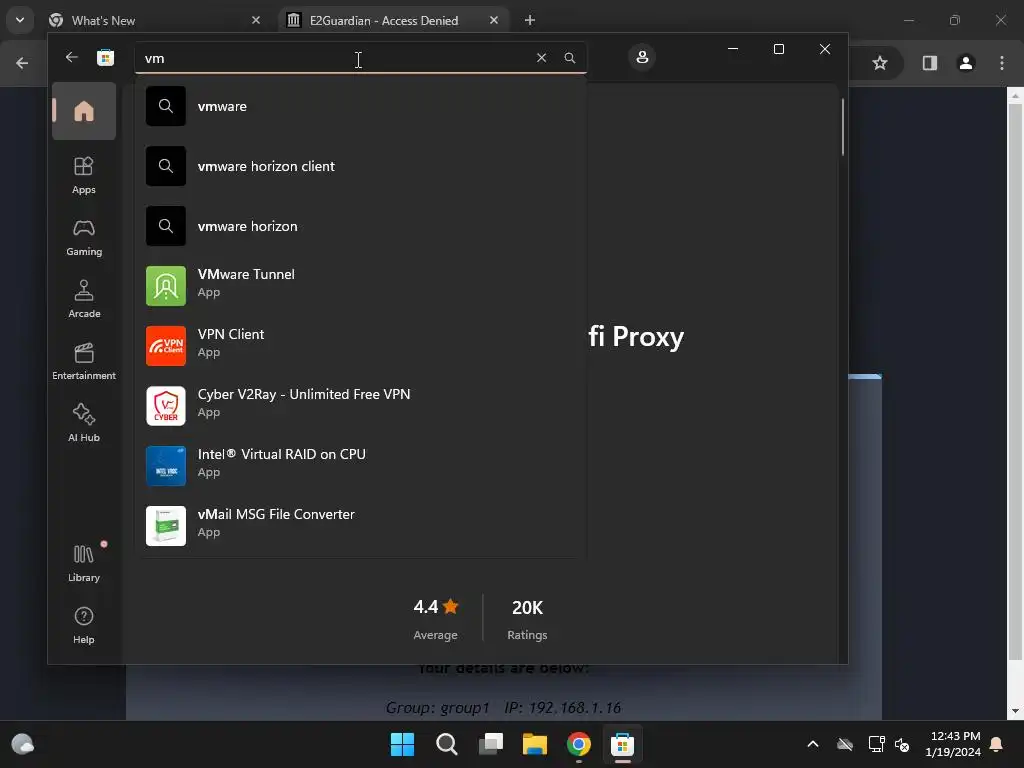Viewport: 1024px width, 768px height.
Task: Open Task View on taskbar
Action: (x=491, y=744)
